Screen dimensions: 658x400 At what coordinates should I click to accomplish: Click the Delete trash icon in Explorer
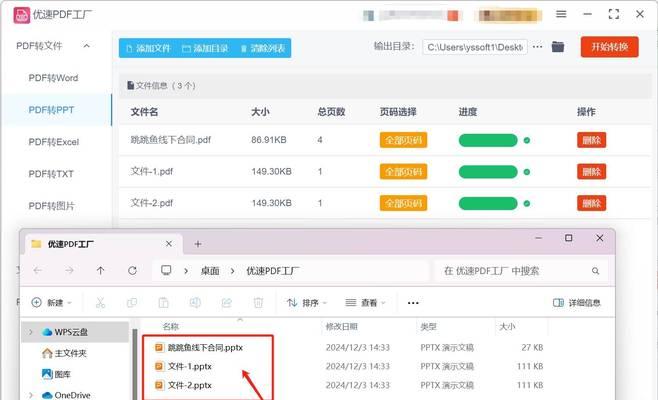(258, 303)
